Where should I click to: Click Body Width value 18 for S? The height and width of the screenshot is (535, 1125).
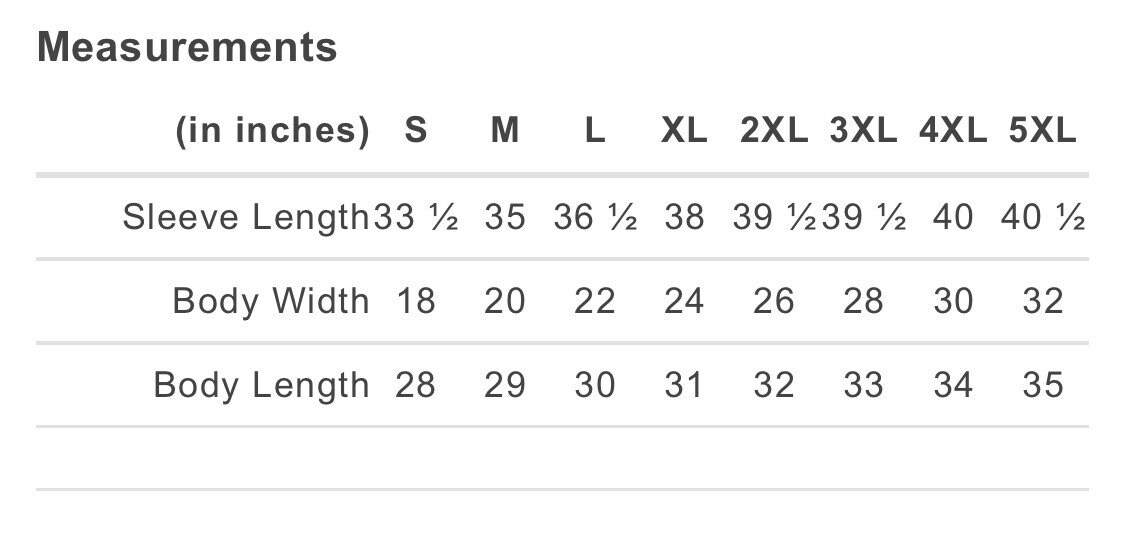pos(416,300)
